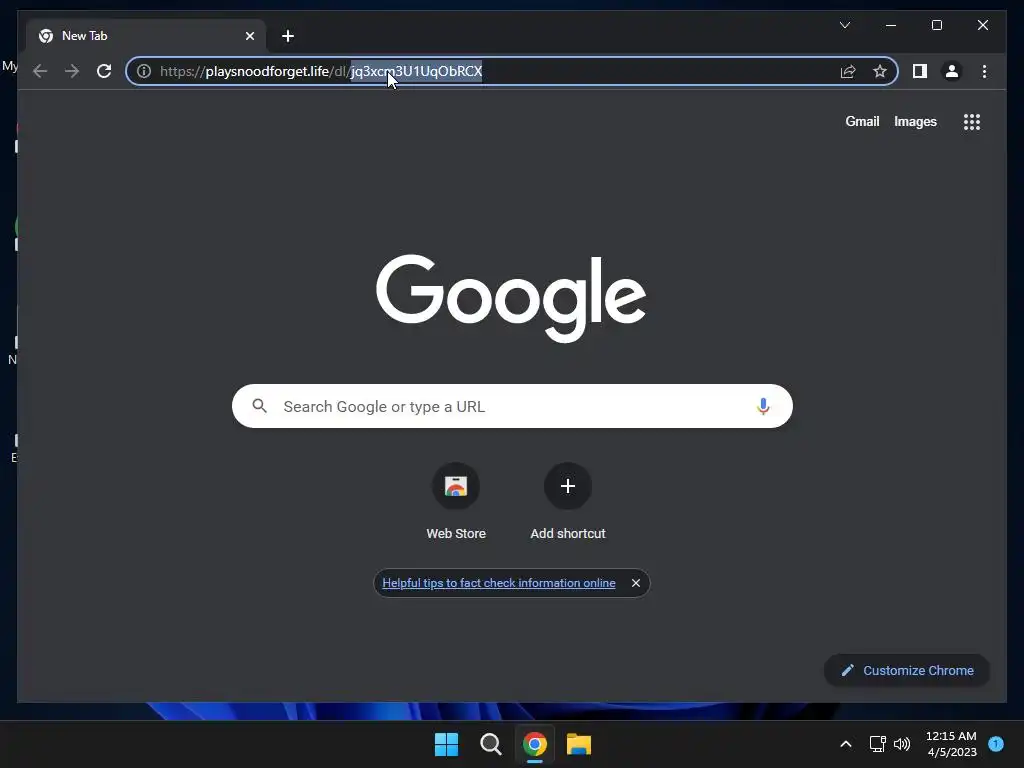Go back using the back arrow
Image resolution: width=1024 pixels, height=768 pixels.
point(40,71)
